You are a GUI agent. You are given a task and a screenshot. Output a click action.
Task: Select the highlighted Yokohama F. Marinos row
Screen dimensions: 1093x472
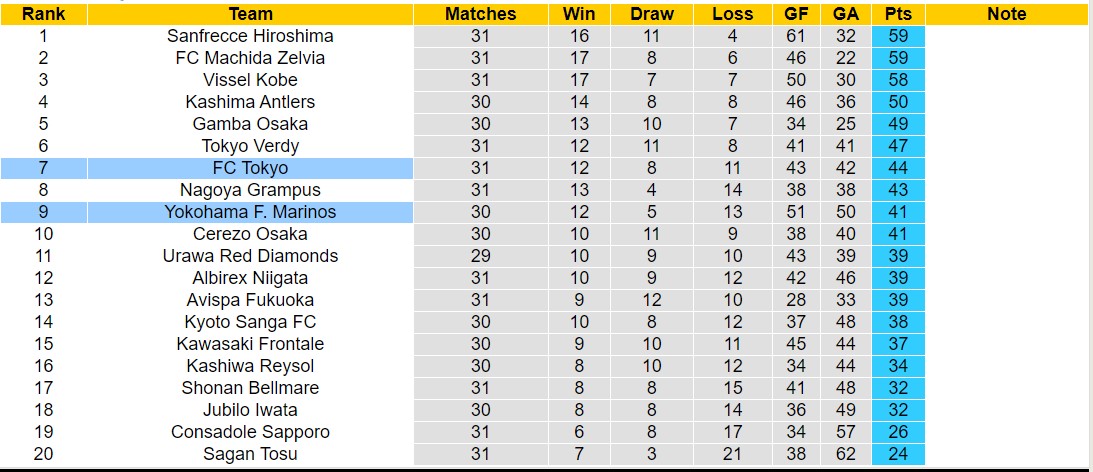[250, 212]
